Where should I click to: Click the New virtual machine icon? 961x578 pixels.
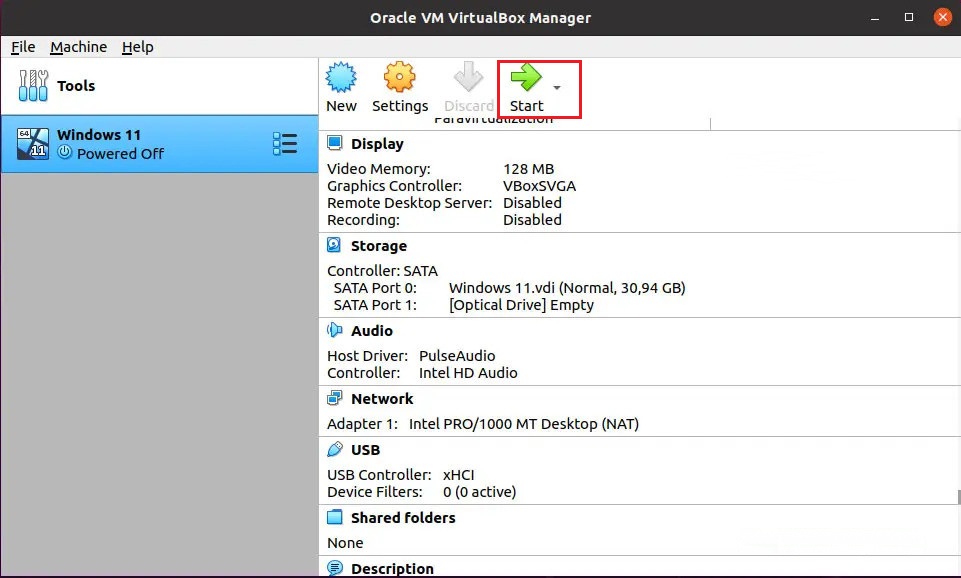pos(341,78)
